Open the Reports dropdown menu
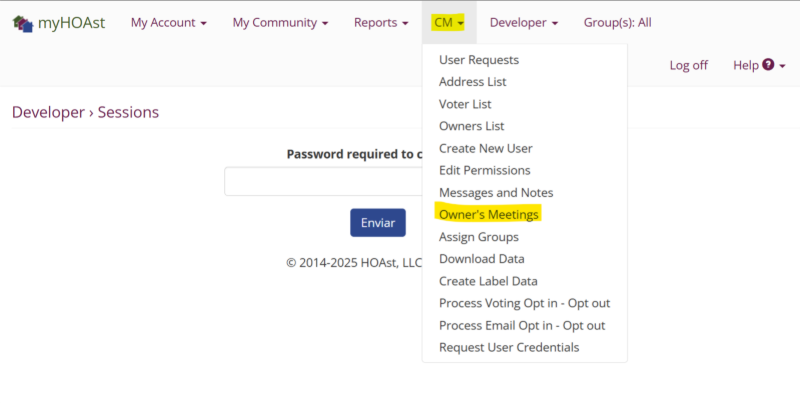The width and height of the screenshot is (801, 403). (x=381, y=22)
